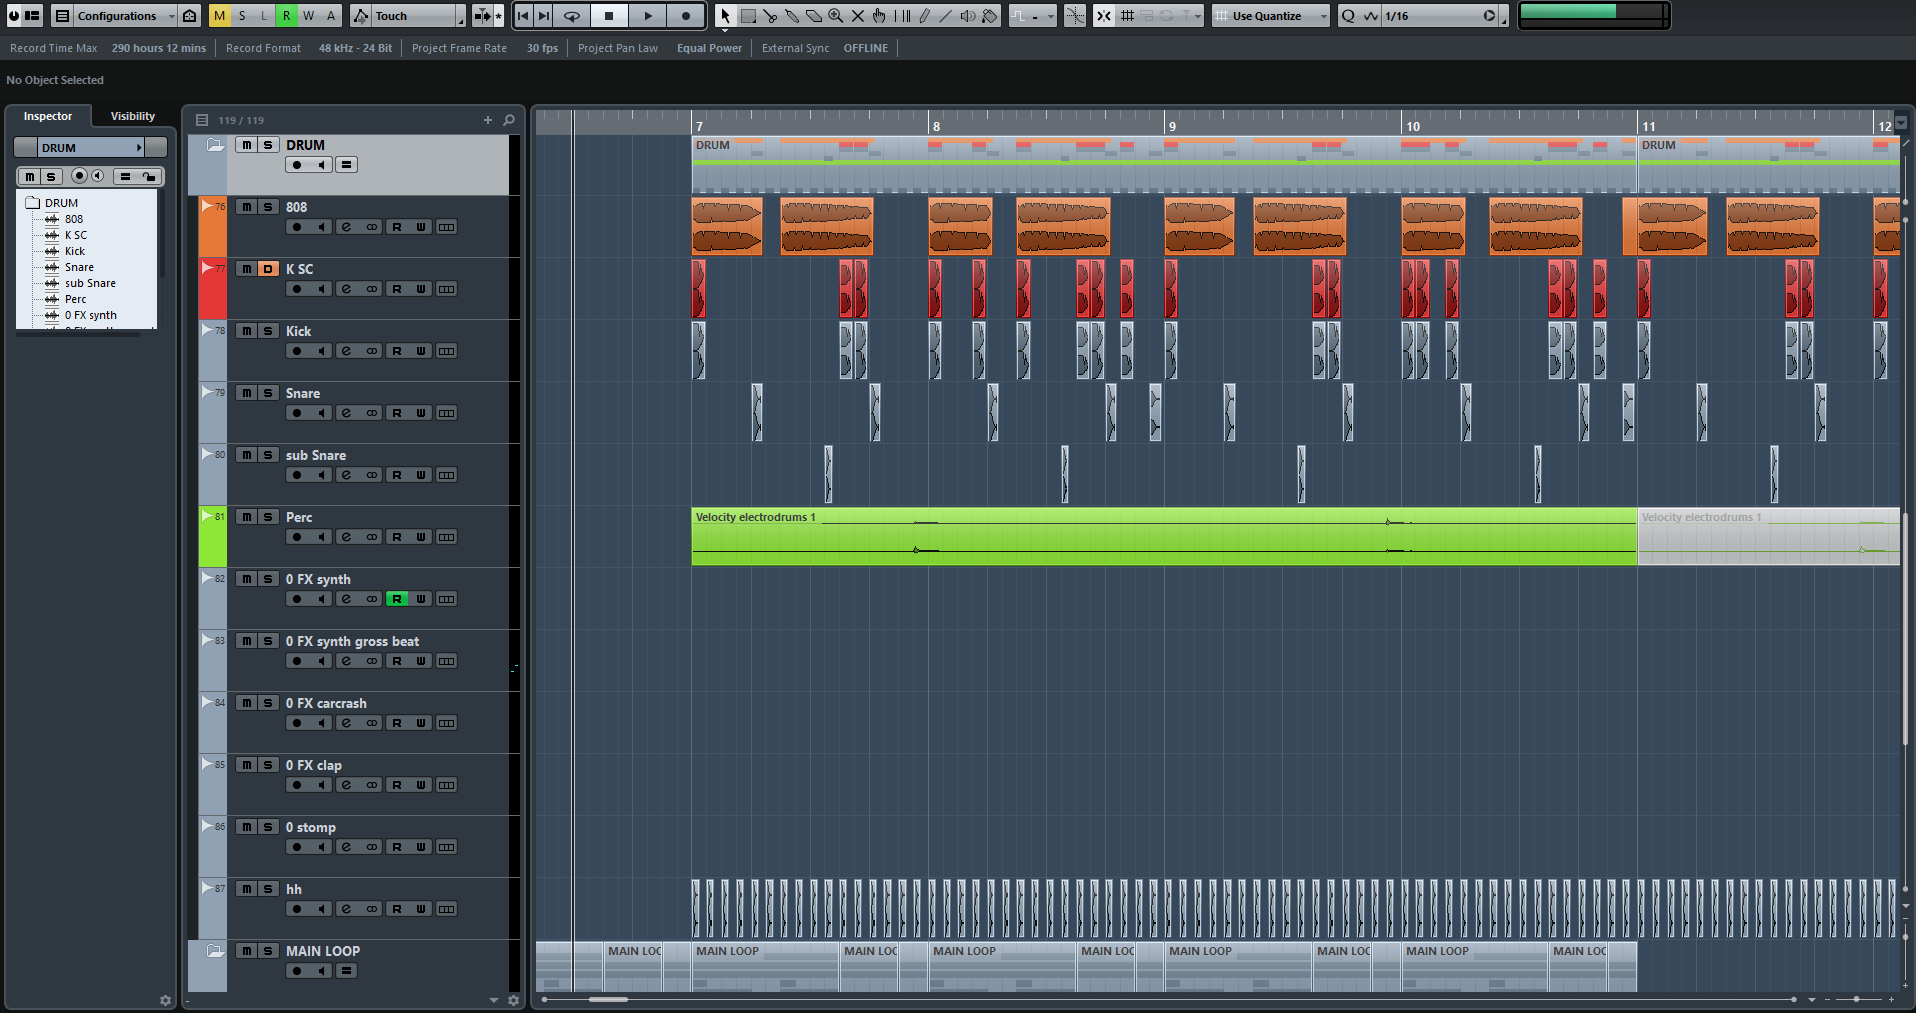Switch to the Visibility tab
Viewport: 1916px width, 1013px height.
[x=133, y=116]
